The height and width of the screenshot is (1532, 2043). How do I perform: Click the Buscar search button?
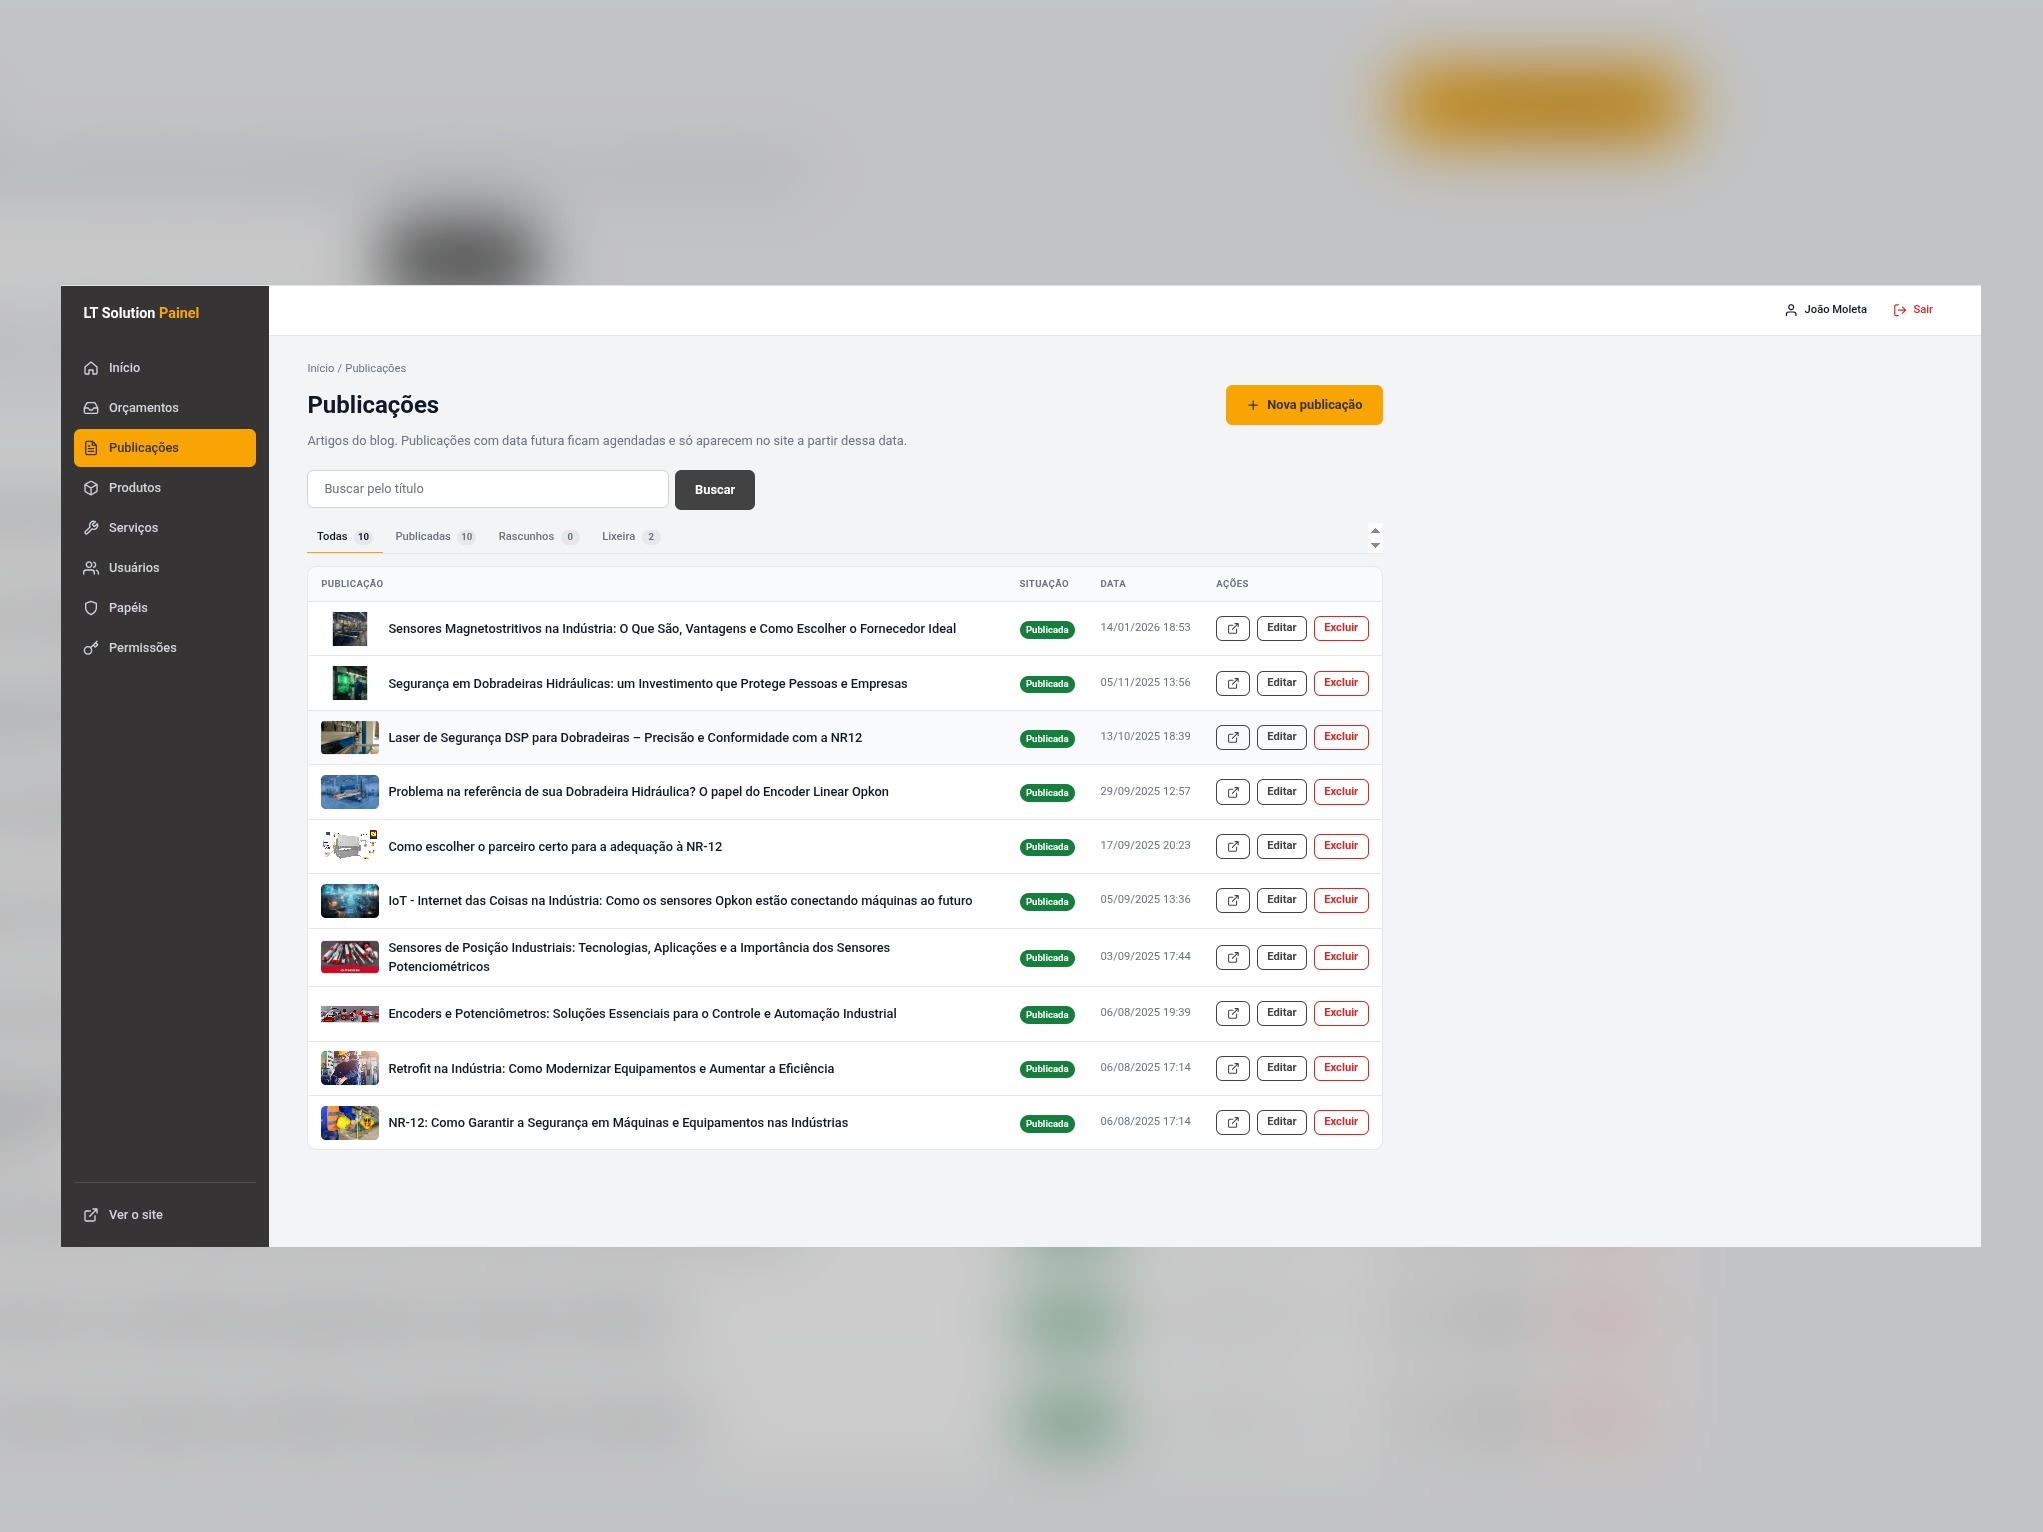pyautogui.click(x=715, y=490)
